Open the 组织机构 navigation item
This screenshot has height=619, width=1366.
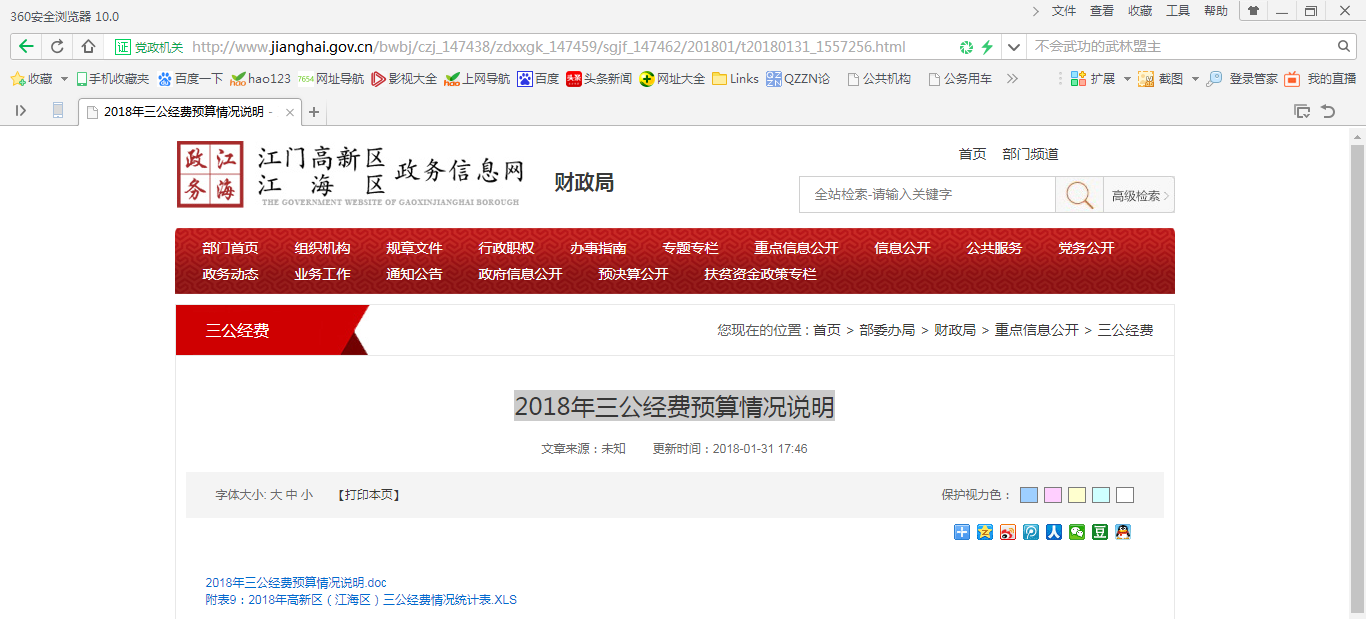(322, 248)
